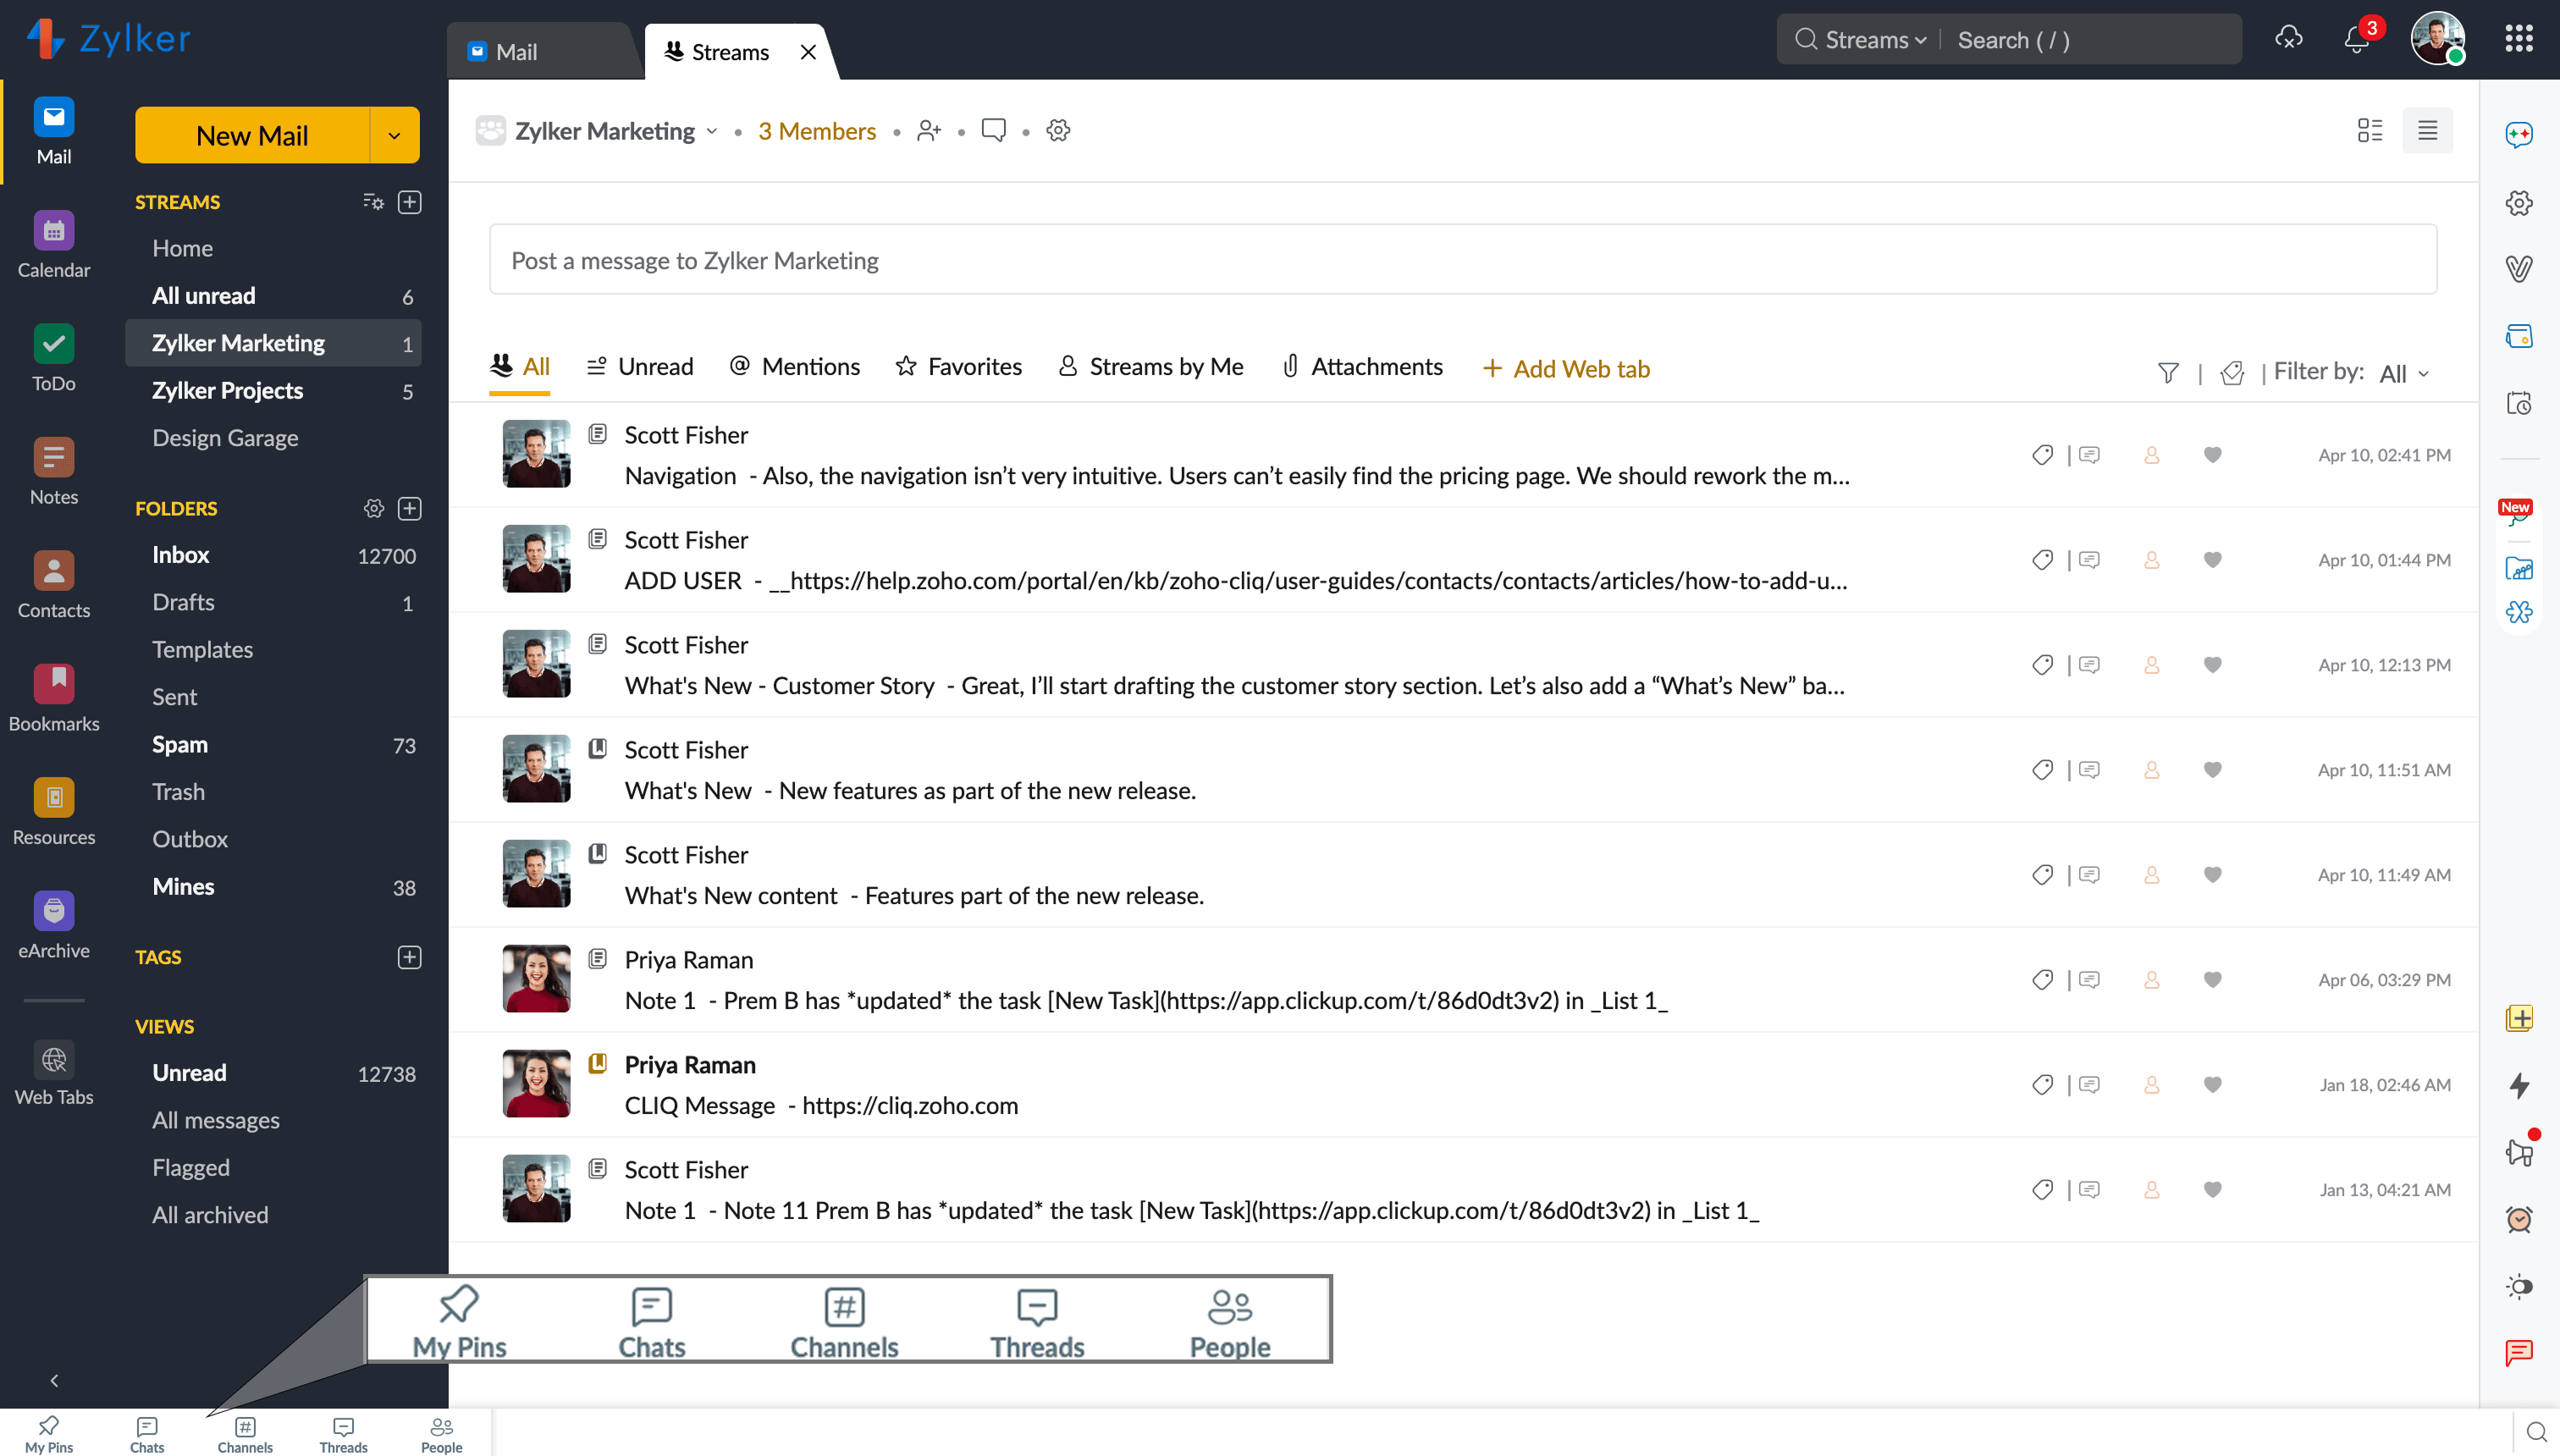The image size is (2560, 1456).
Task: Add a new folder with the plus icon
Action: [410, 508]
